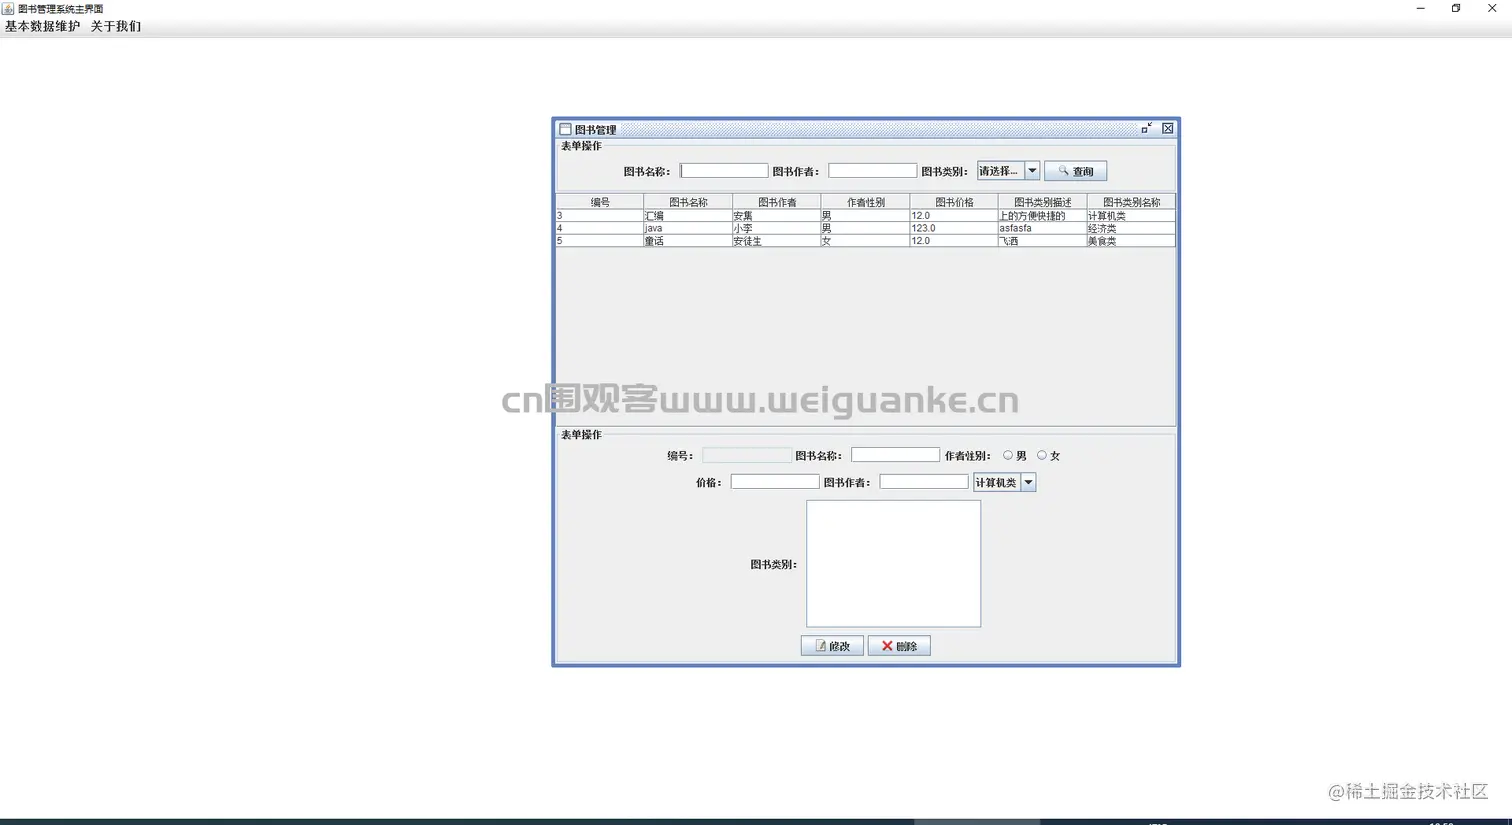Click the 查询 search button
This screenshot has width=1512, height=825.
click(1075, 171)
